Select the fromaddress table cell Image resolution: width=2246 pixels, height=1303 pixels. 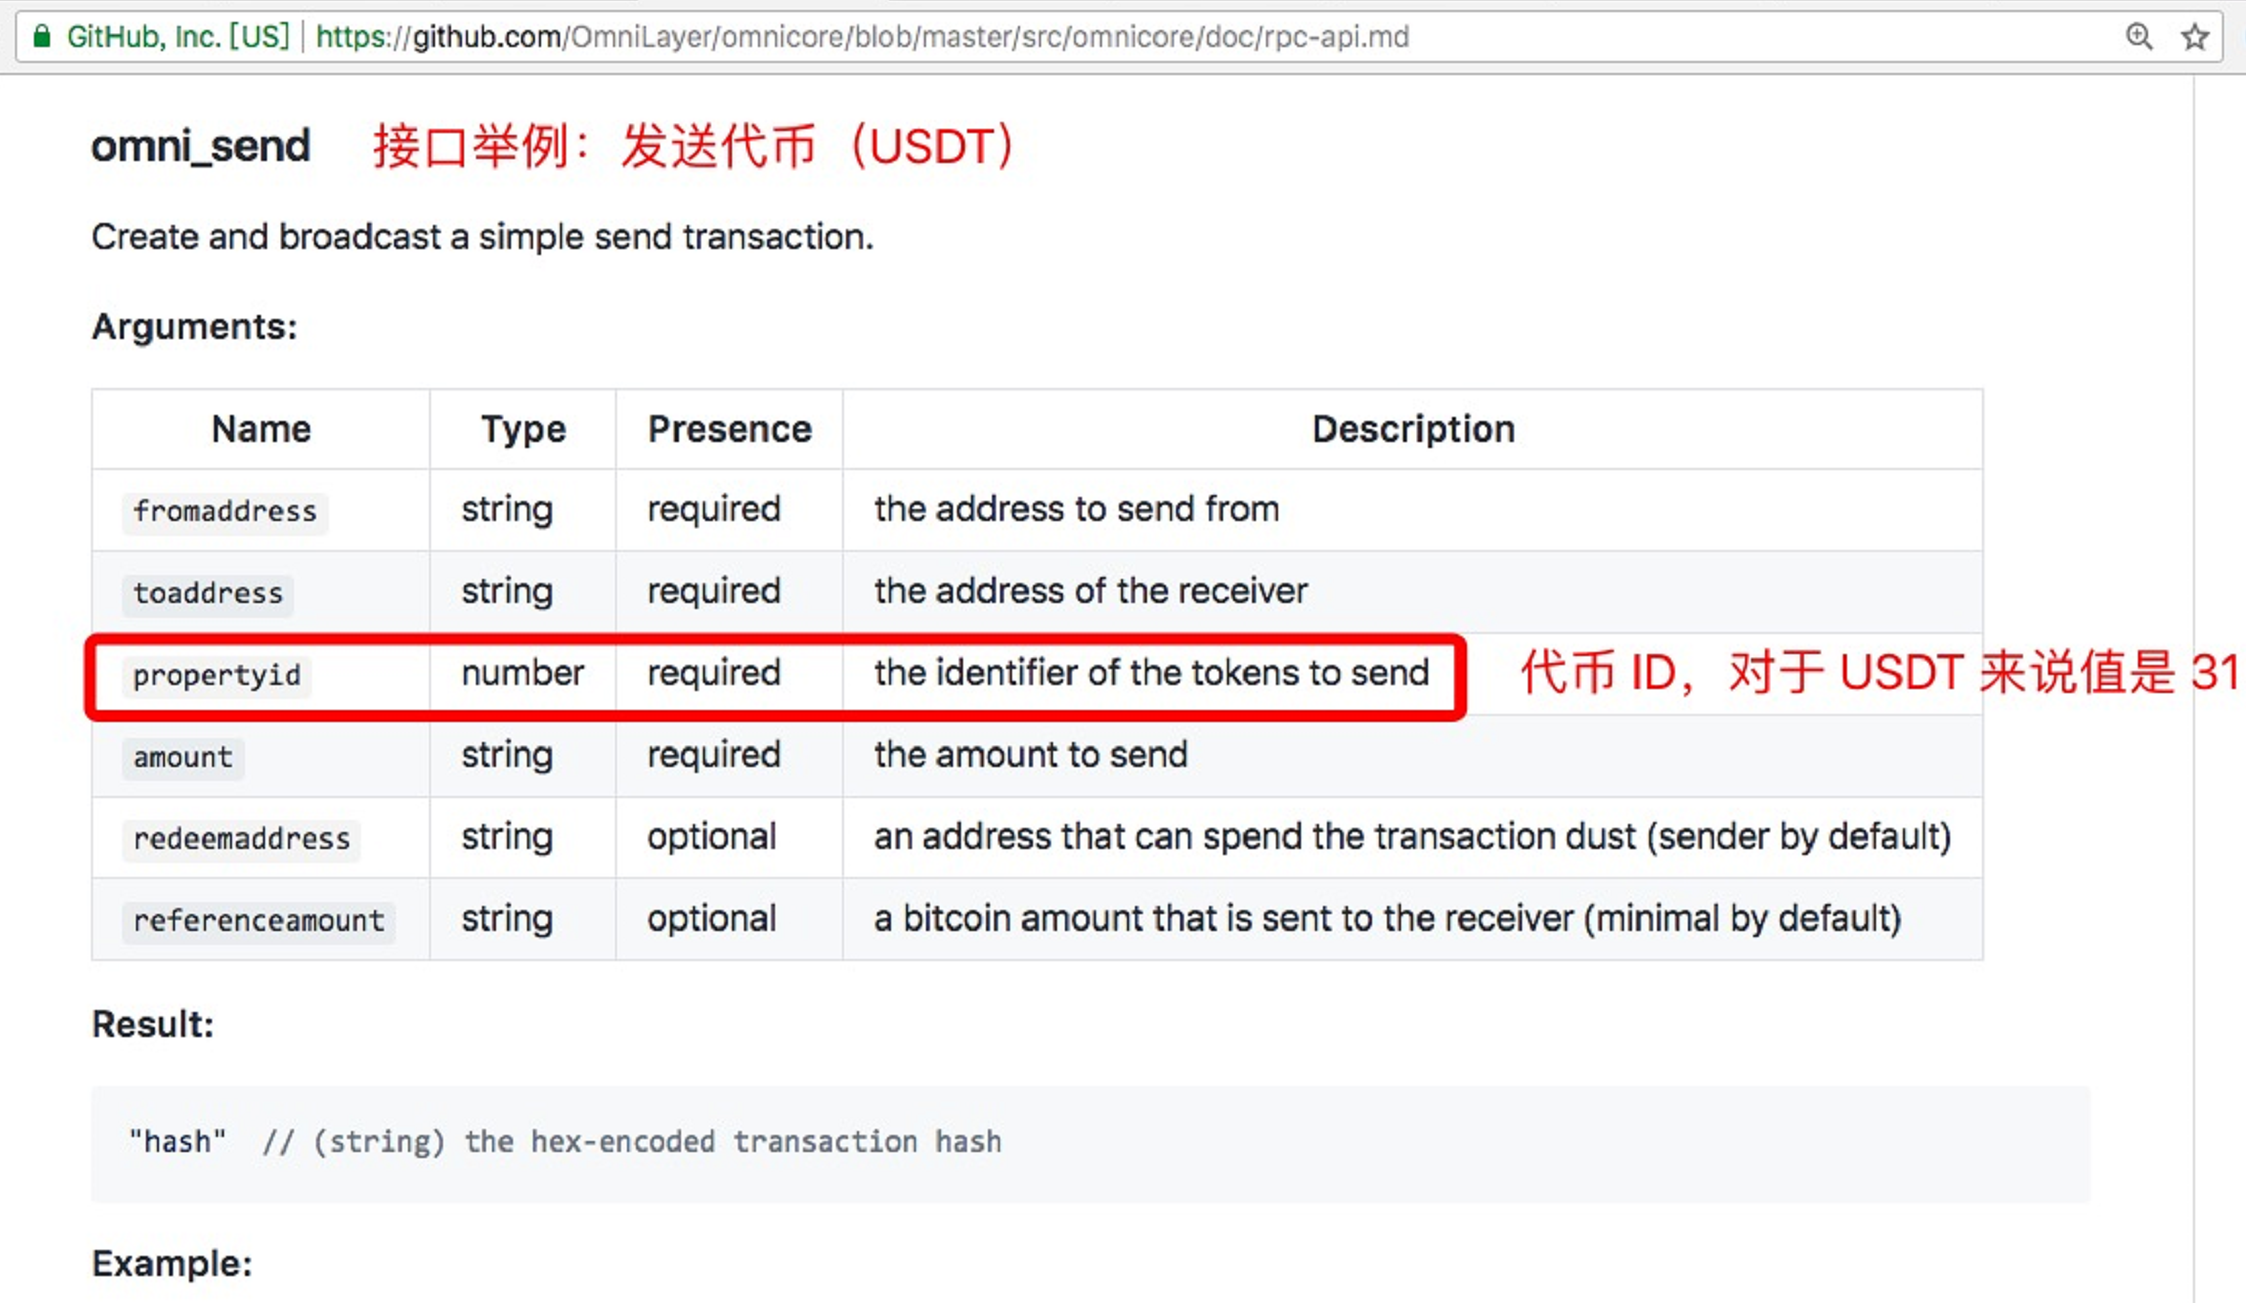click(225, 510)
